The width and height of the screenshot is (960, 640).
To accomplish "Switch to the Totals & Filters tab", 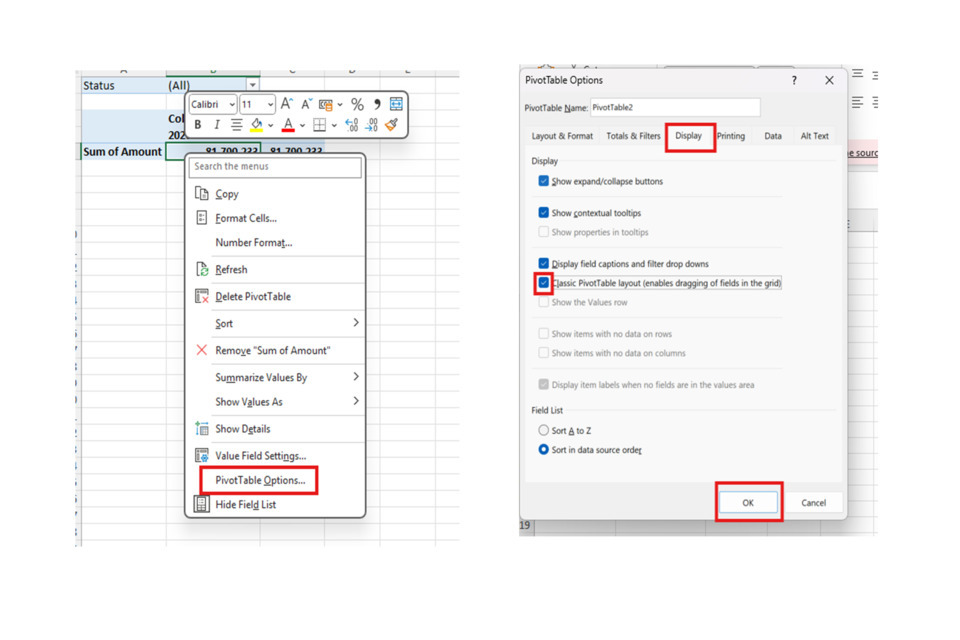I will pos(633,136).
